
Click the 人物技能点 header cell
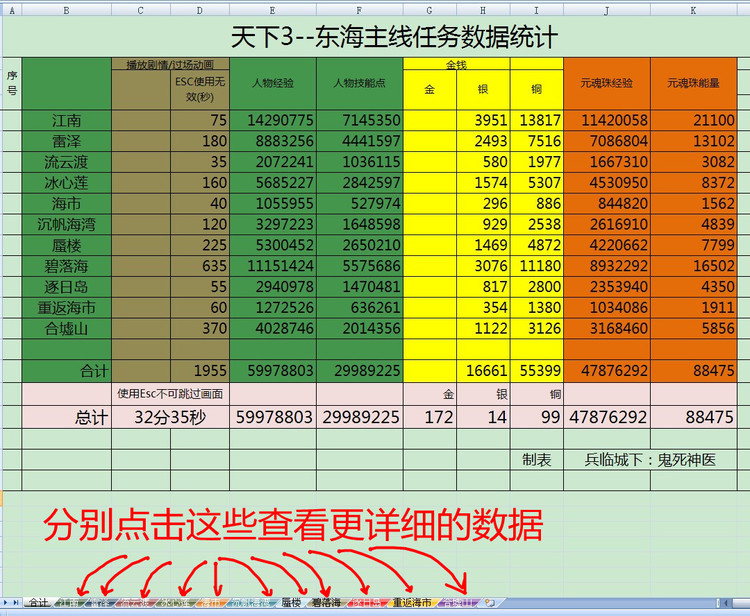click(360, 83)
